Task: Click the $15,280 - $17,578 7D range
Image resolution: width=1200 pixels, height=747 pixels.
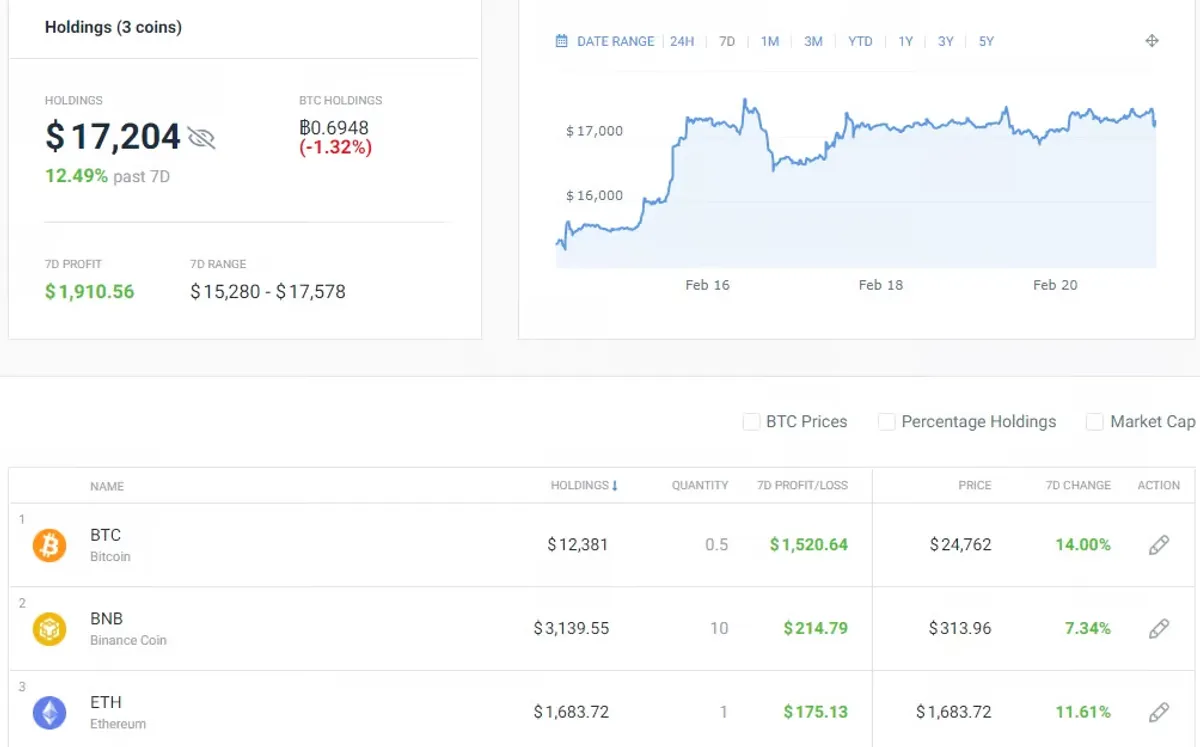Action: click(x=268, y=292)
